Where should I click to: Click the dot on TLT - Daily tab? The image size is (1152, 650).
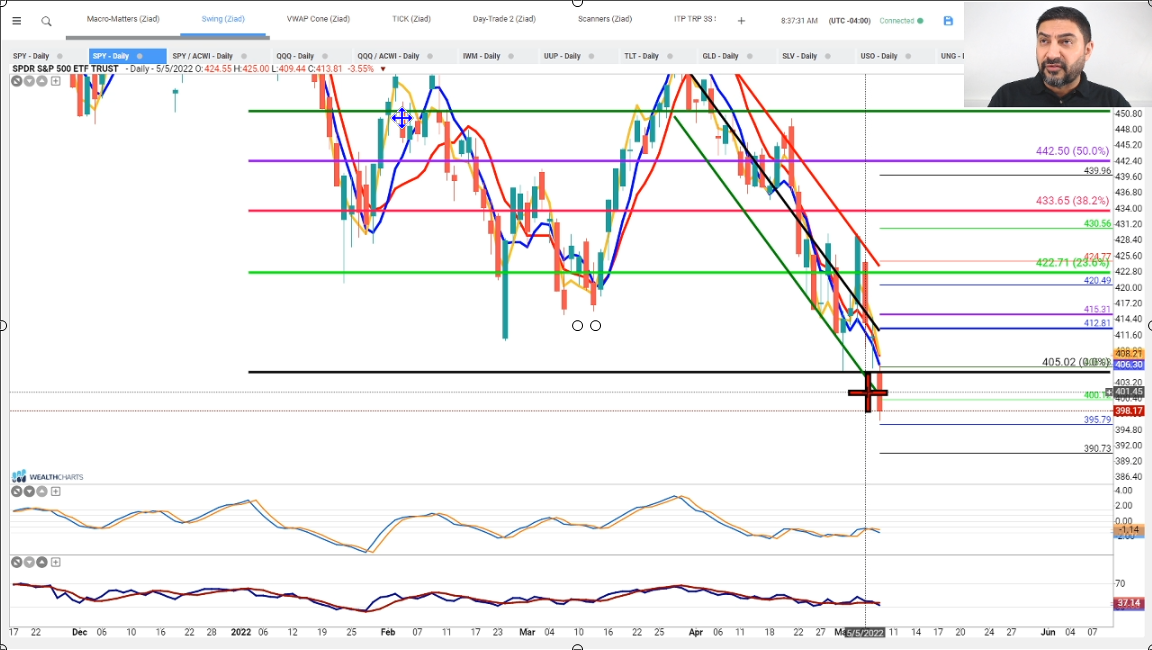[669, 56]
